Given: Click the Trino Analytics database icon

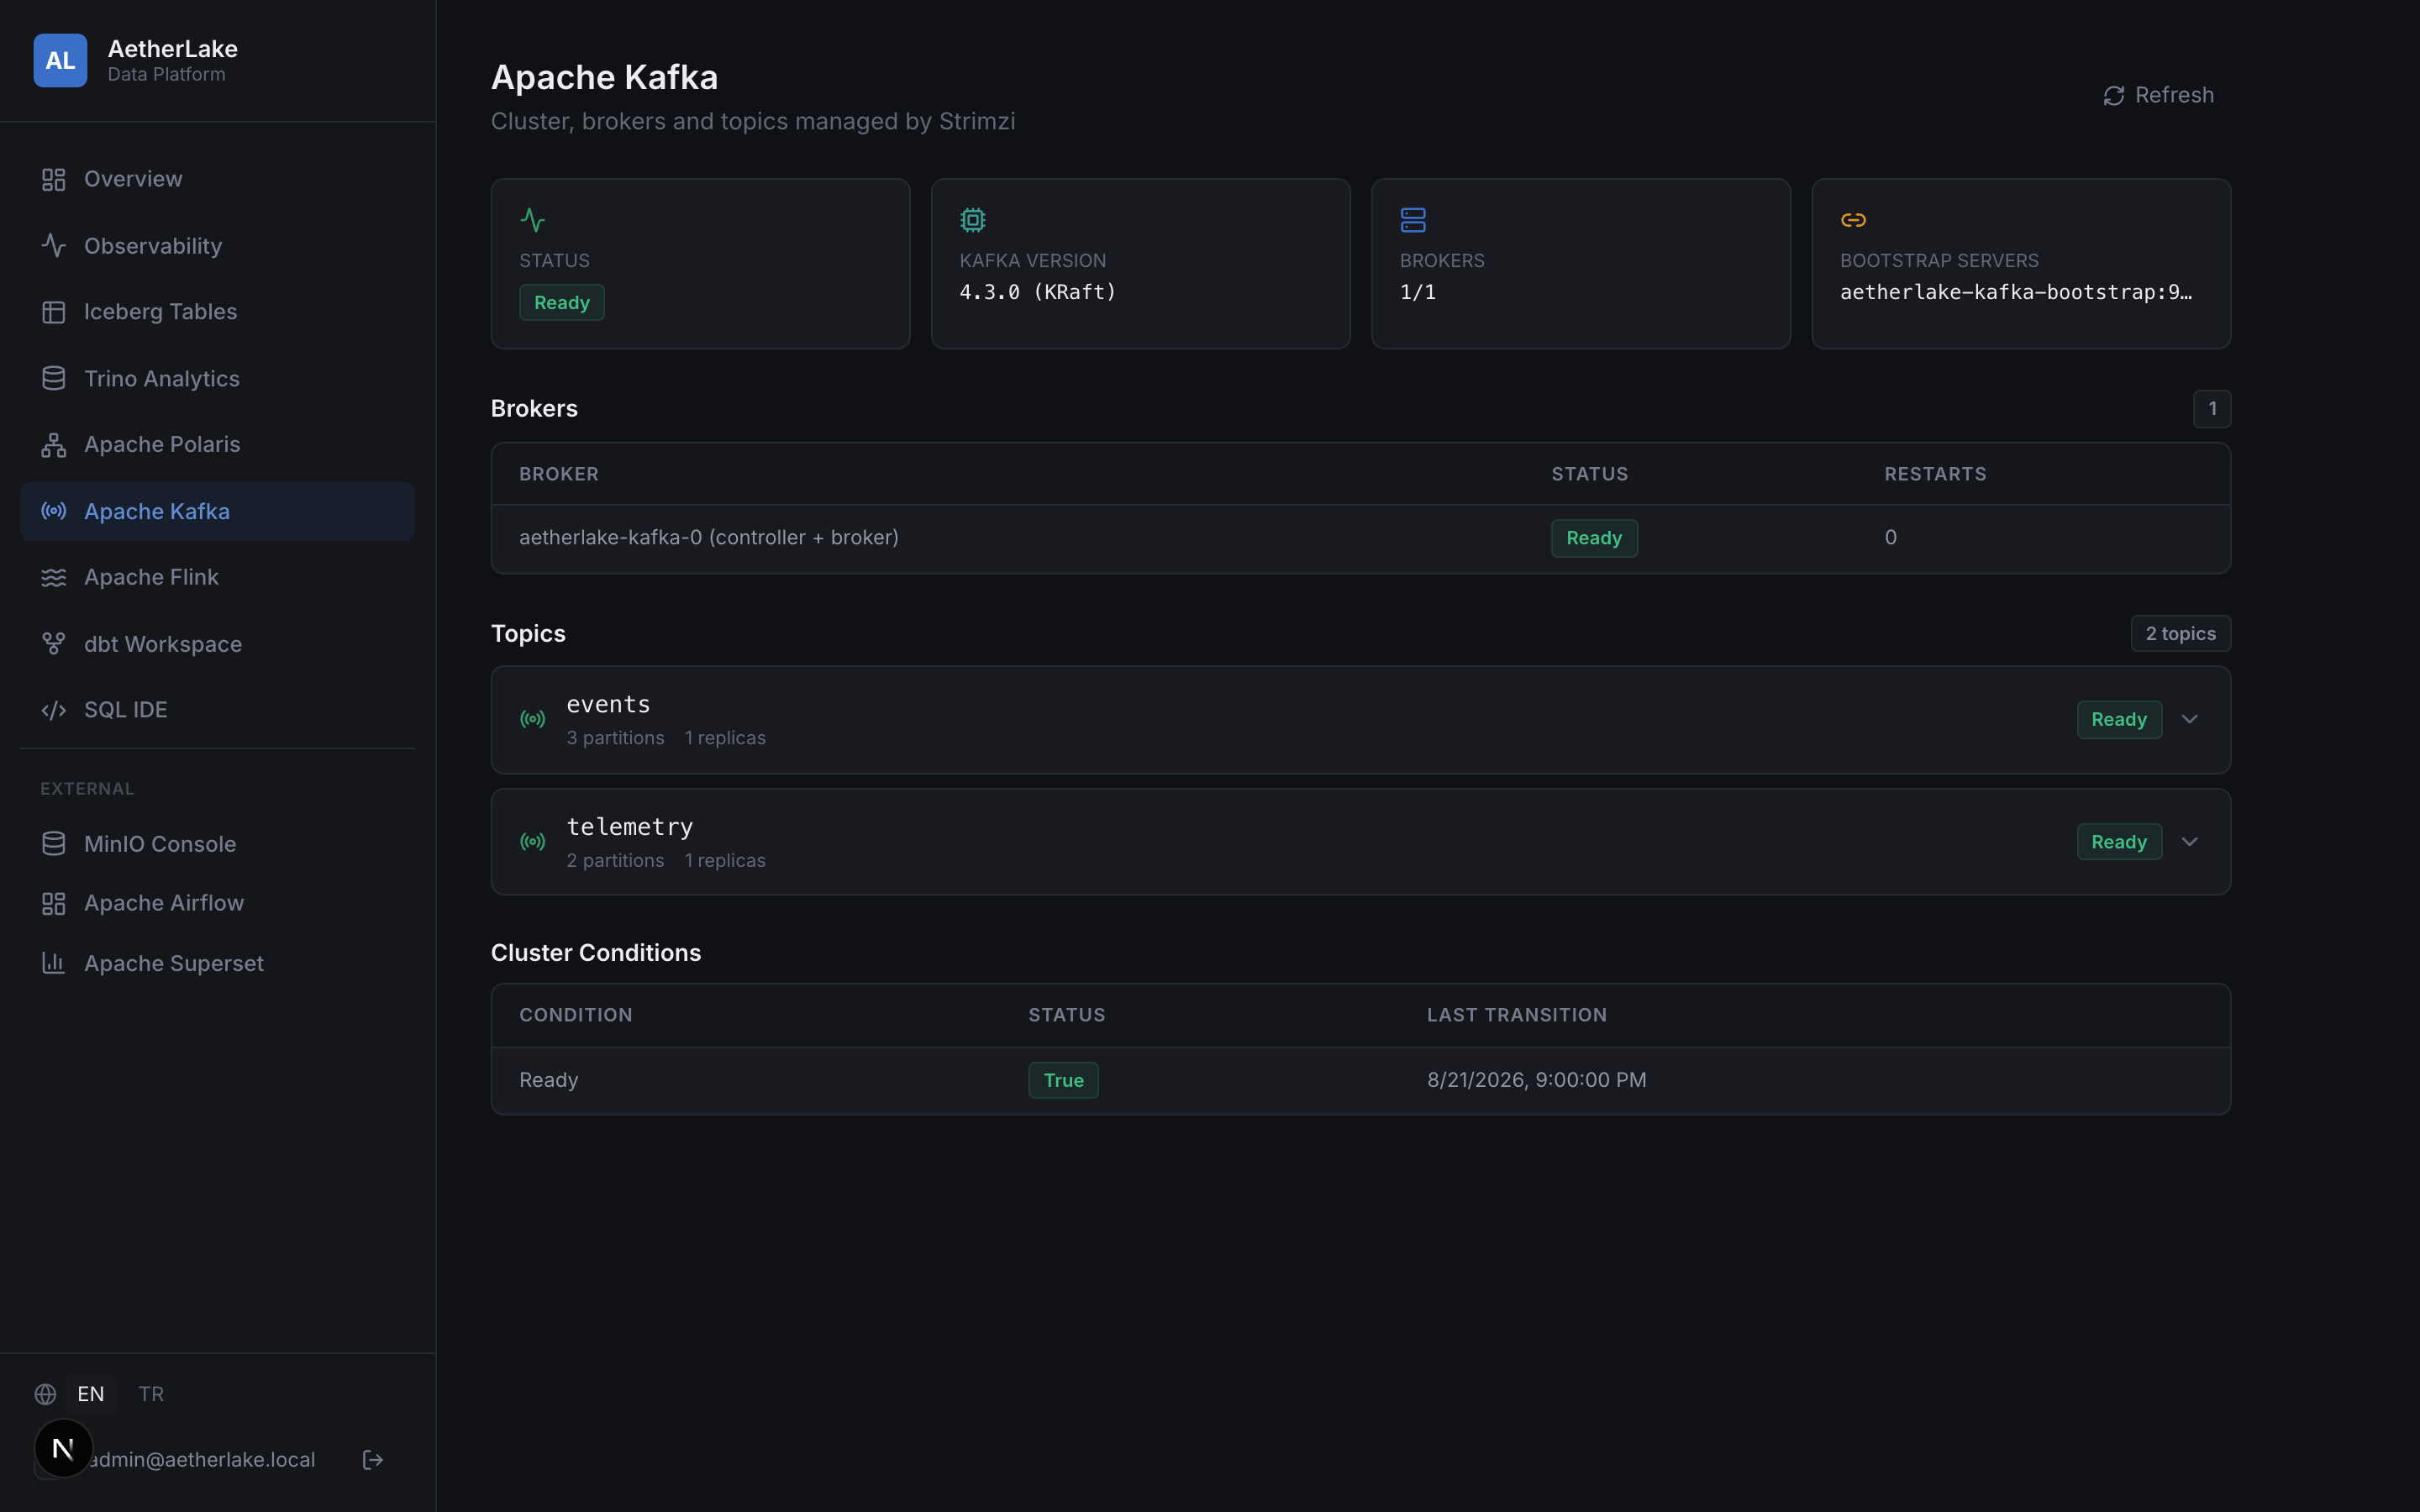Looking at the screenshot, I should [54, 379].
